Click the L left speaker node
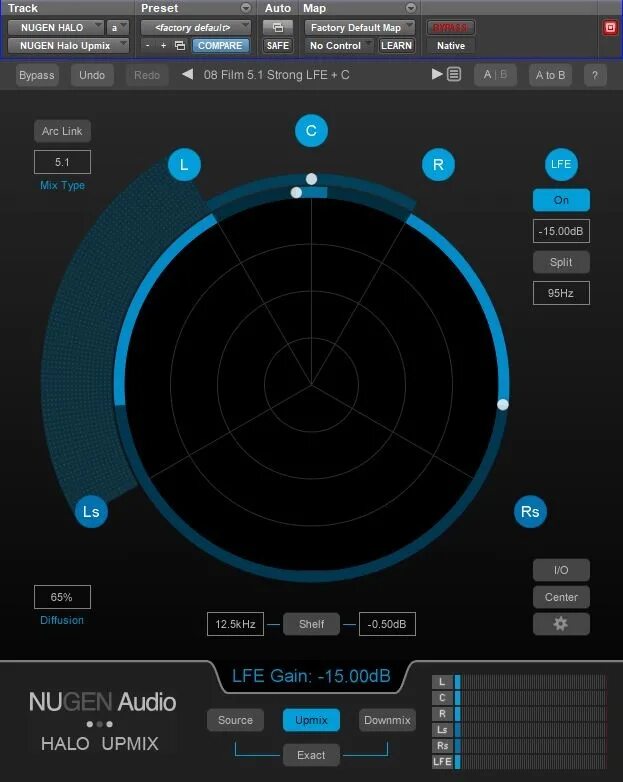This screenshot has height=782, width=623. click(x=184, y=165)
